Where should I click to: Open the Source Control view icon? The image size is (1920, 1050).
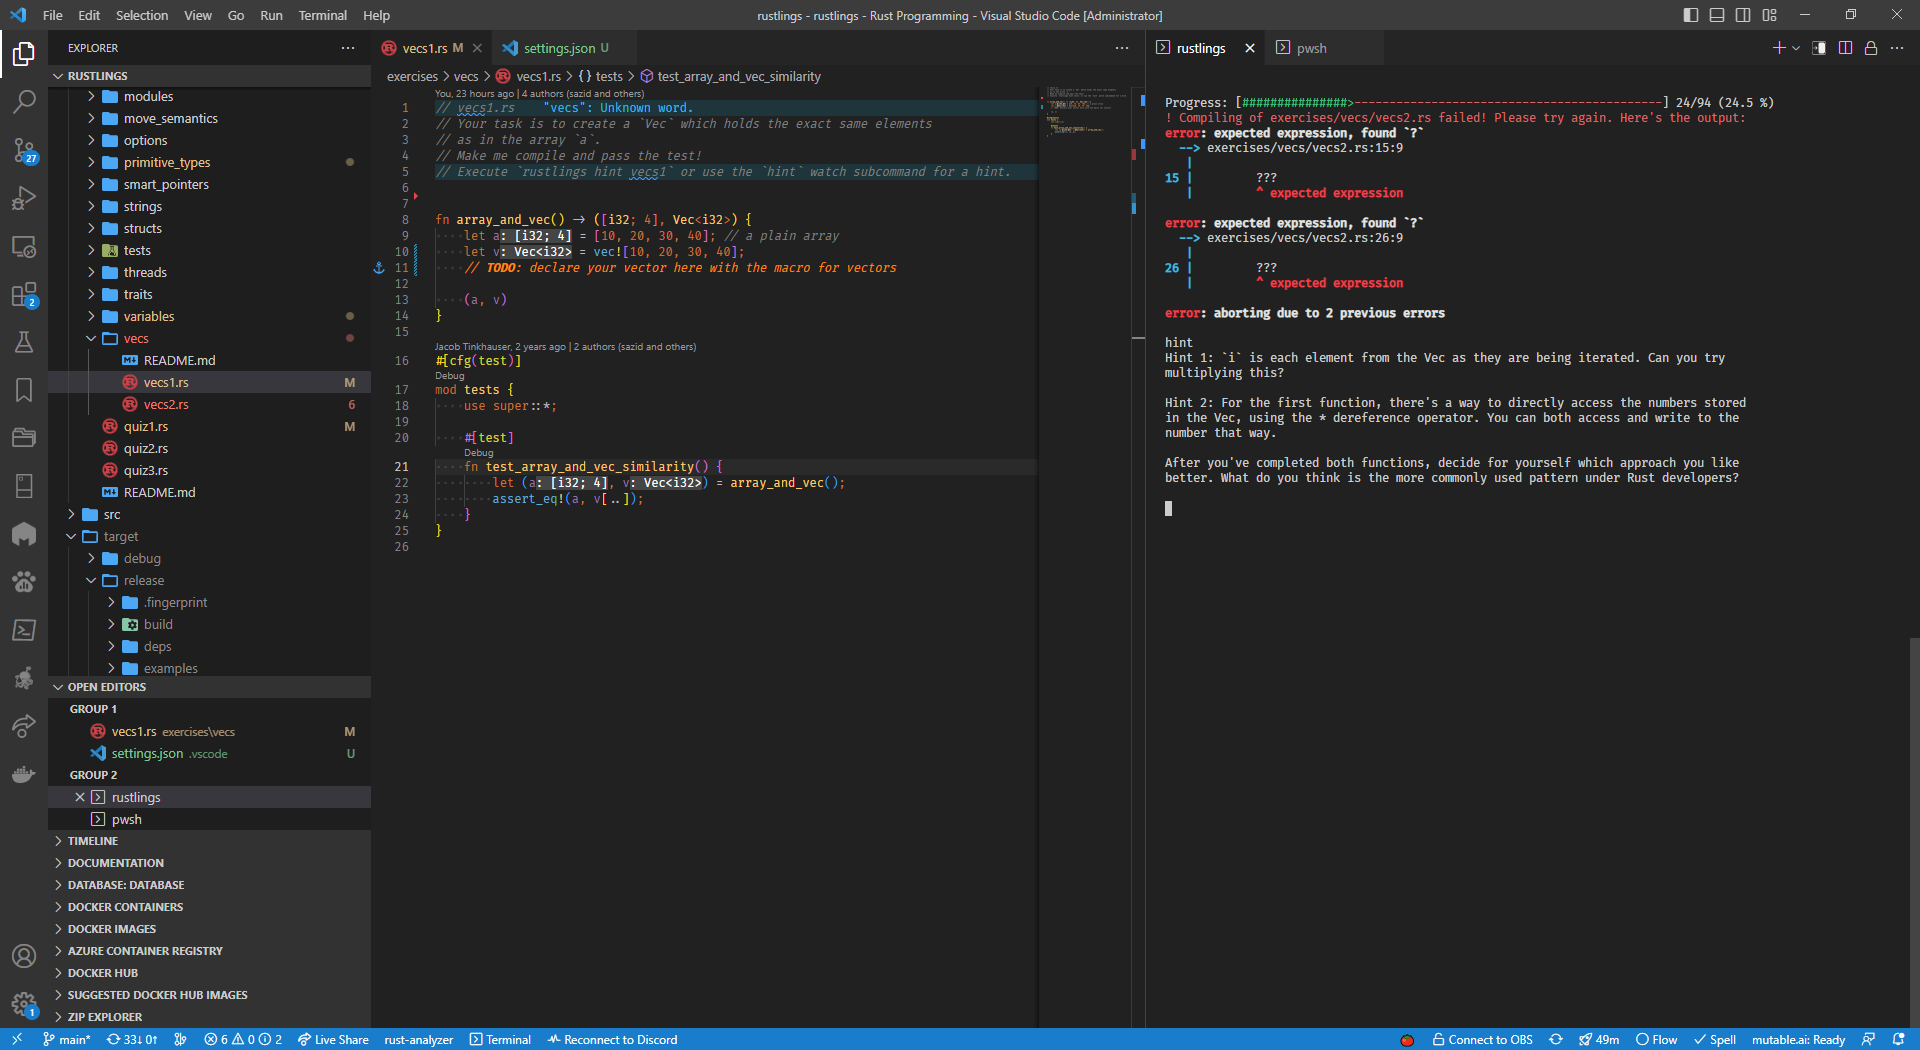point(24,150)
